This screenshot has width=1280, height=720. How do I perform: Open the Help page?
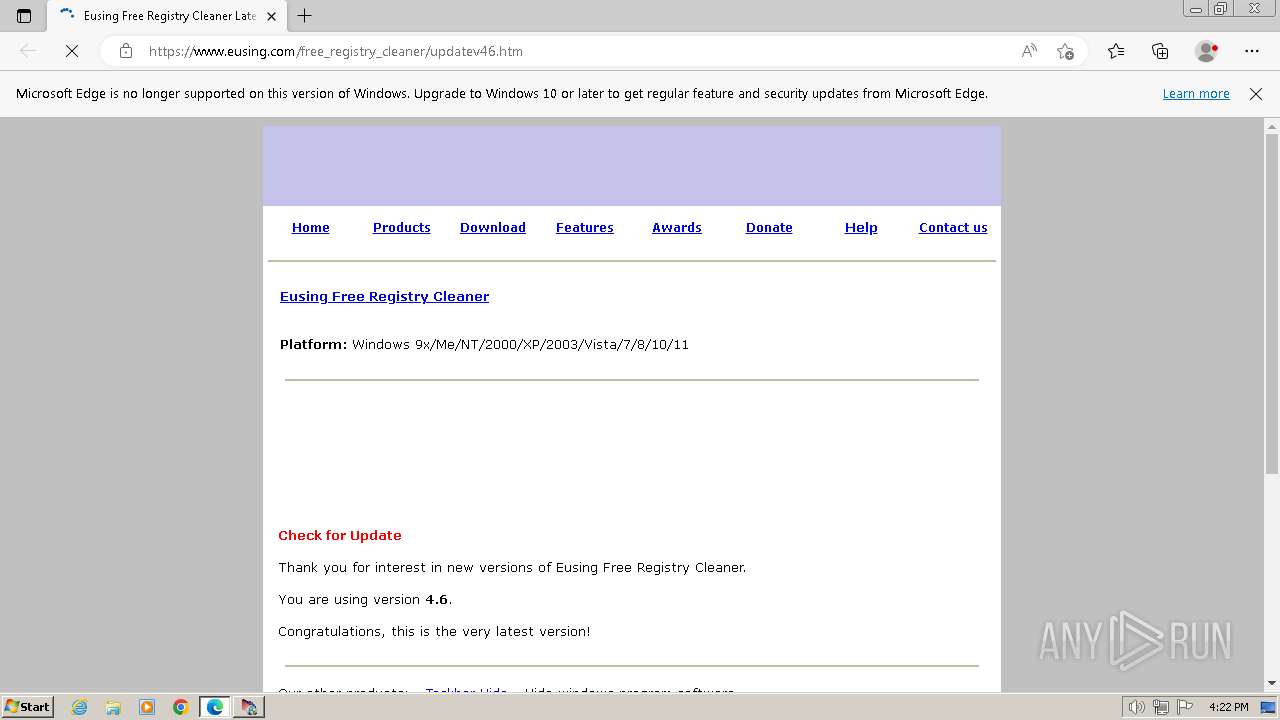click(861, 228)
